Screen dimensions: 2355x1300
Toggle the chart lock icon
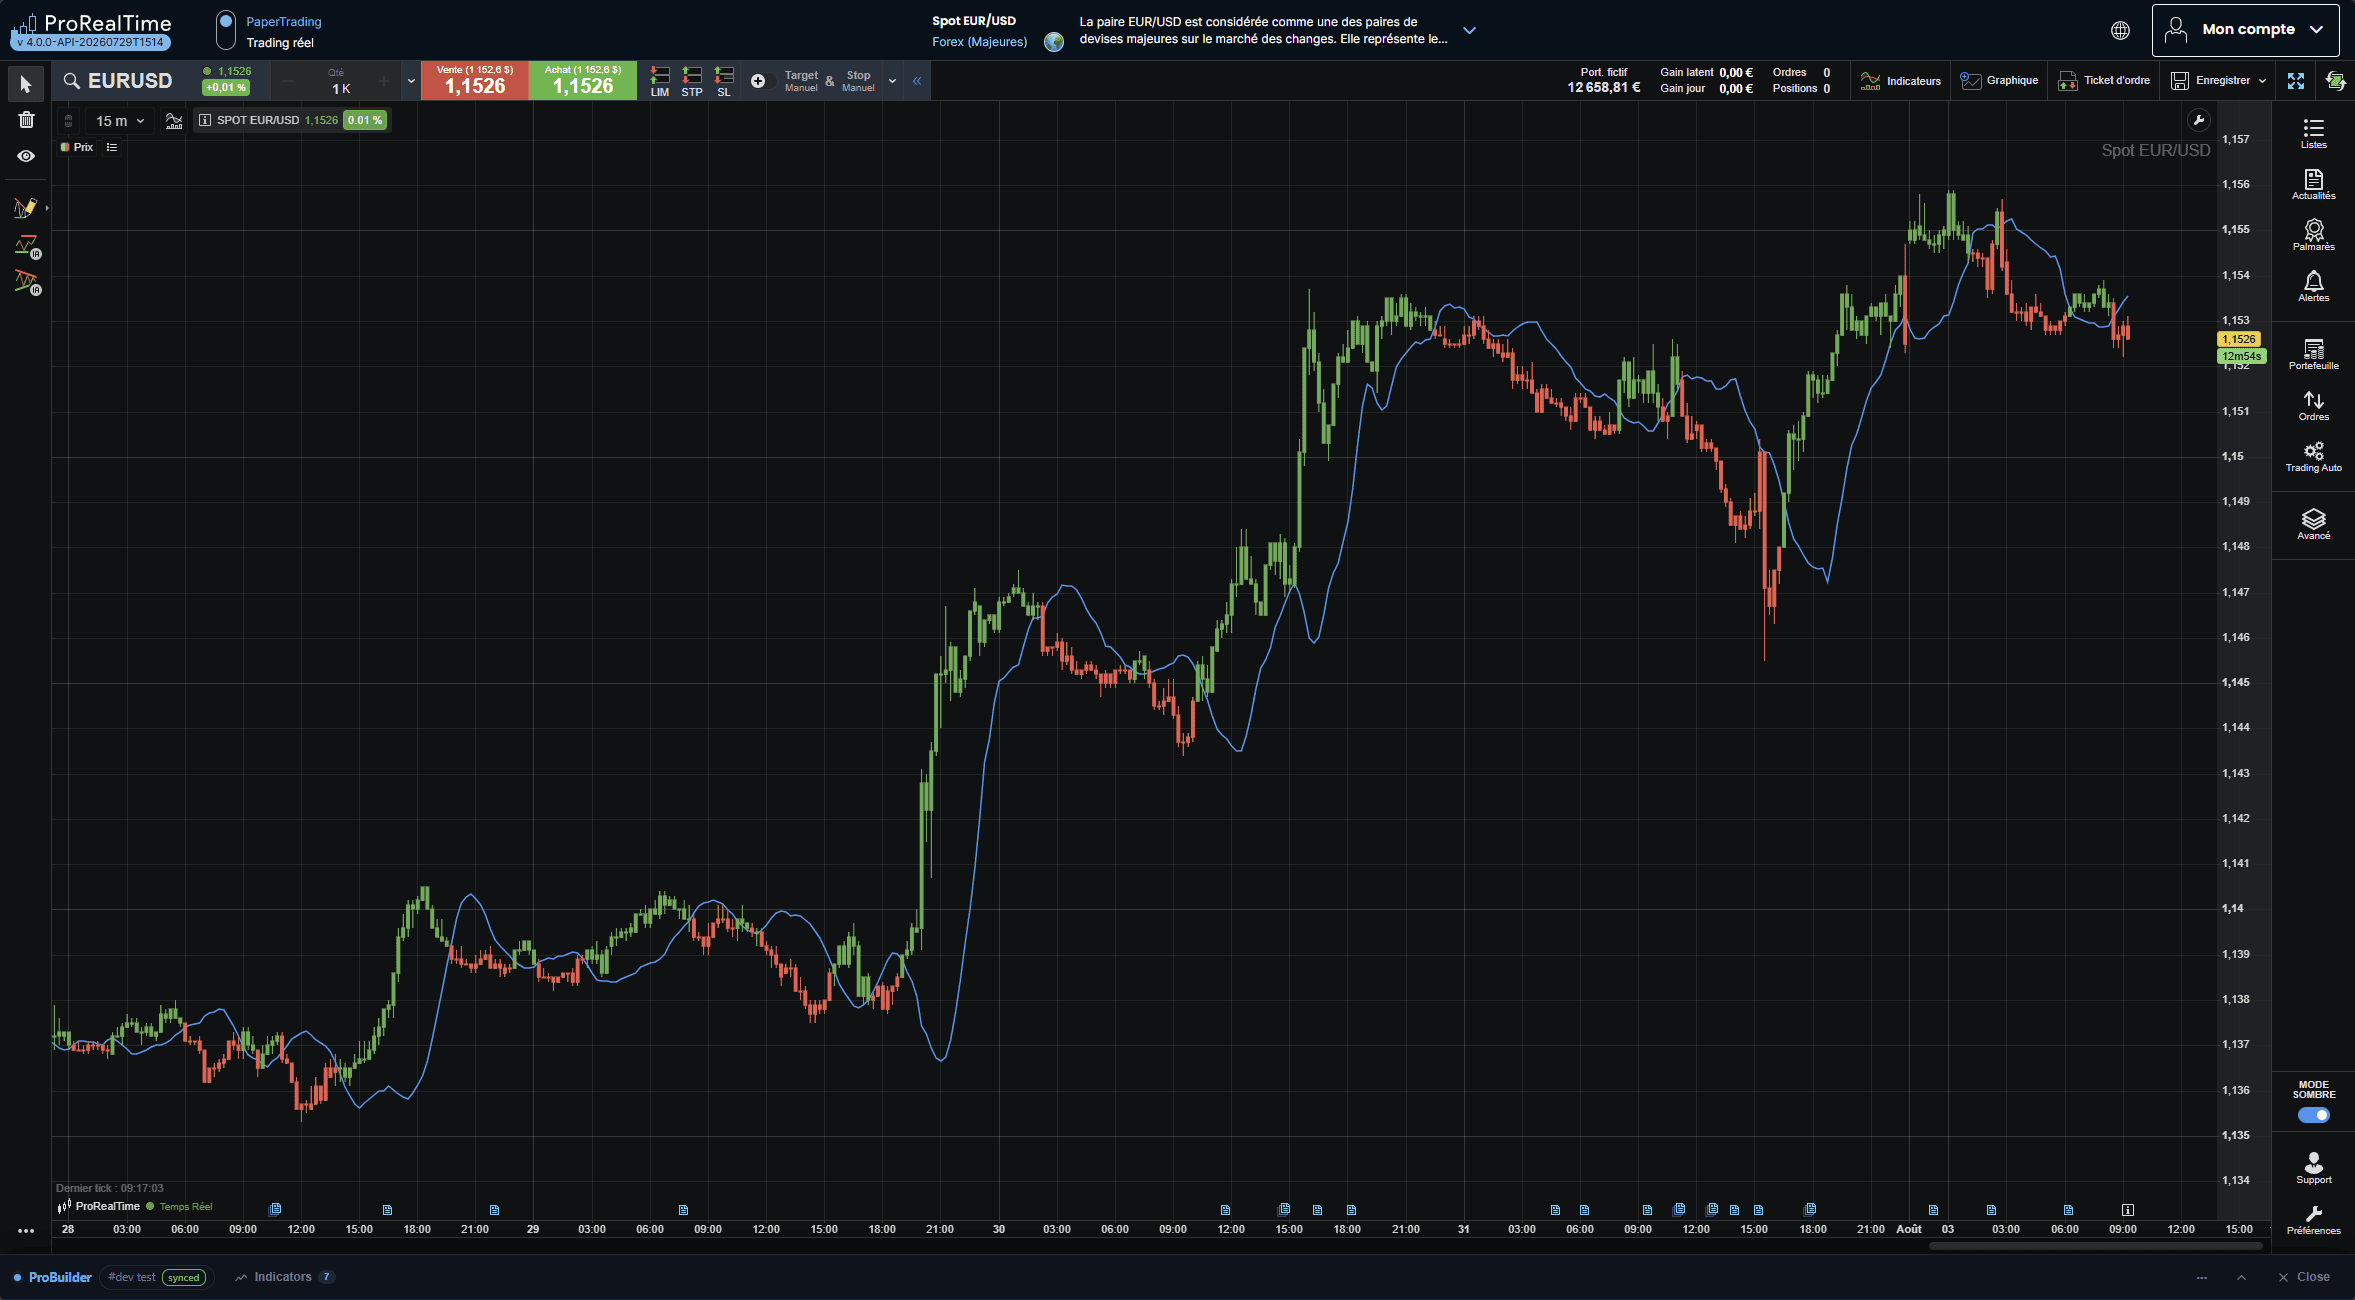(x=68, y=121)
